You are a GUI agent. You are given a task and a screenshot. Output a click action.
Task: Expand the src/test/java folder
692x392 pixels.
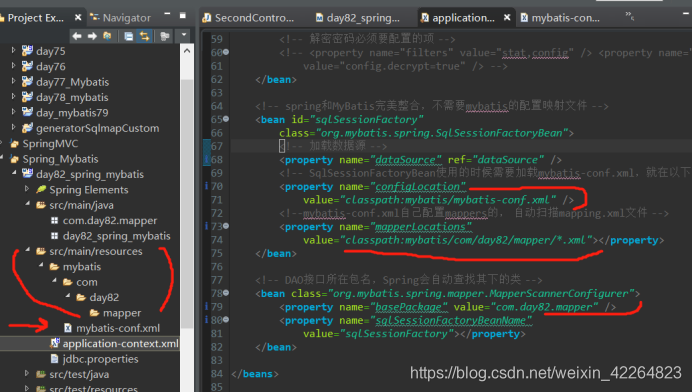point(27,373)
